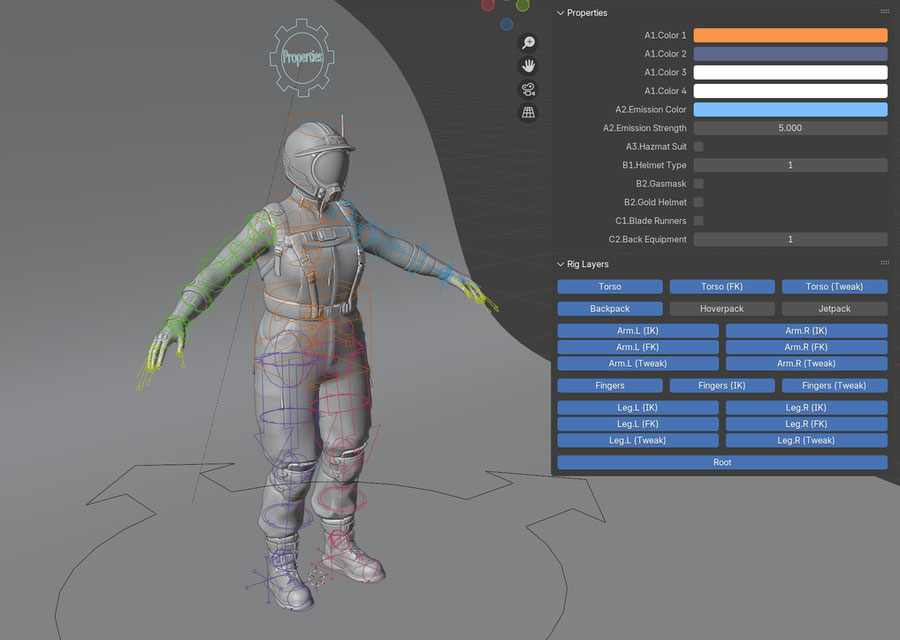Enable the A3.Hazmat Suit checkbox

696,146
